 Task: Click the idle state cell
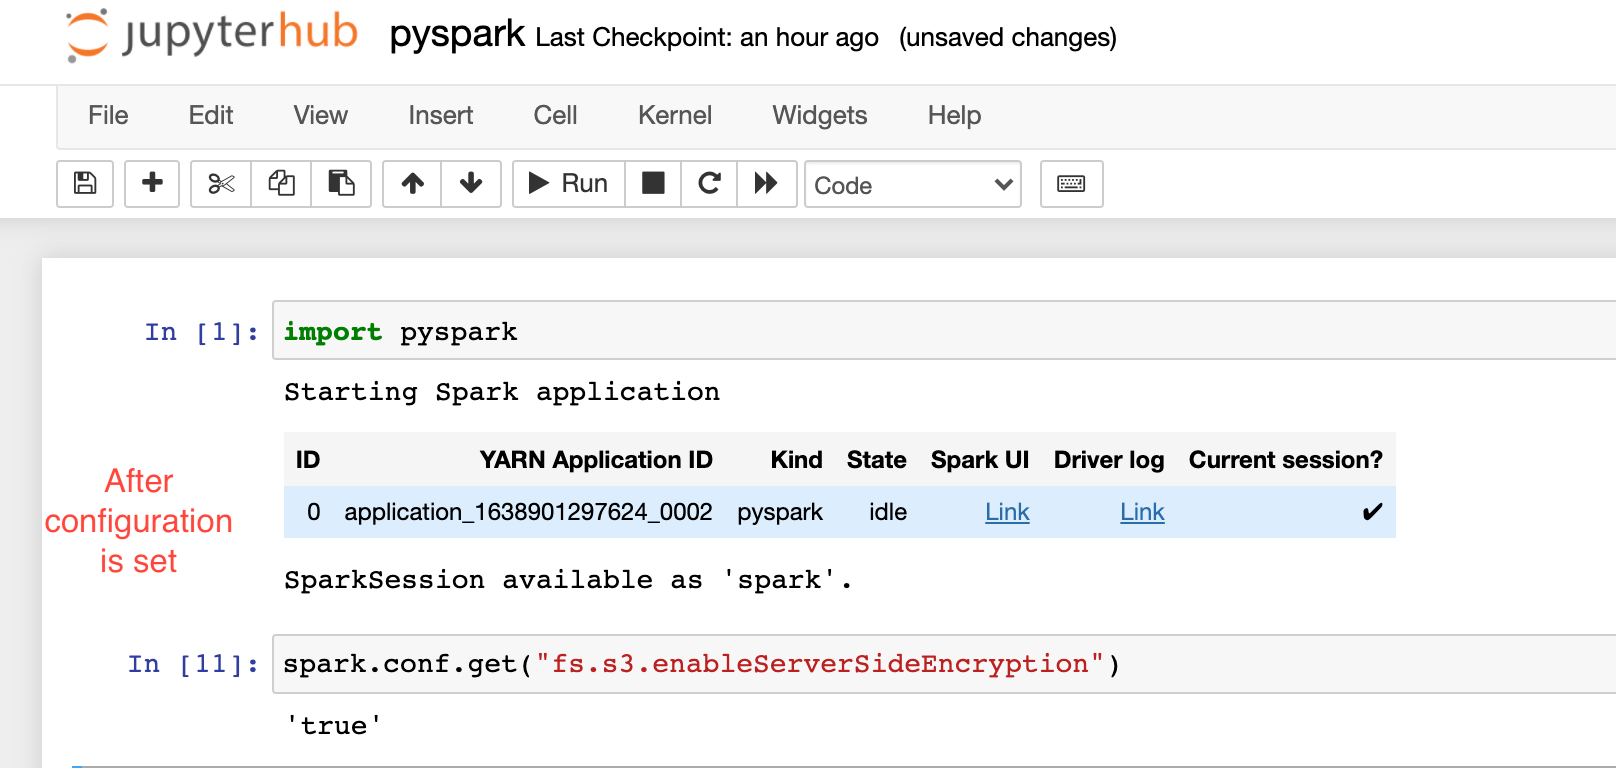(888, 512)
